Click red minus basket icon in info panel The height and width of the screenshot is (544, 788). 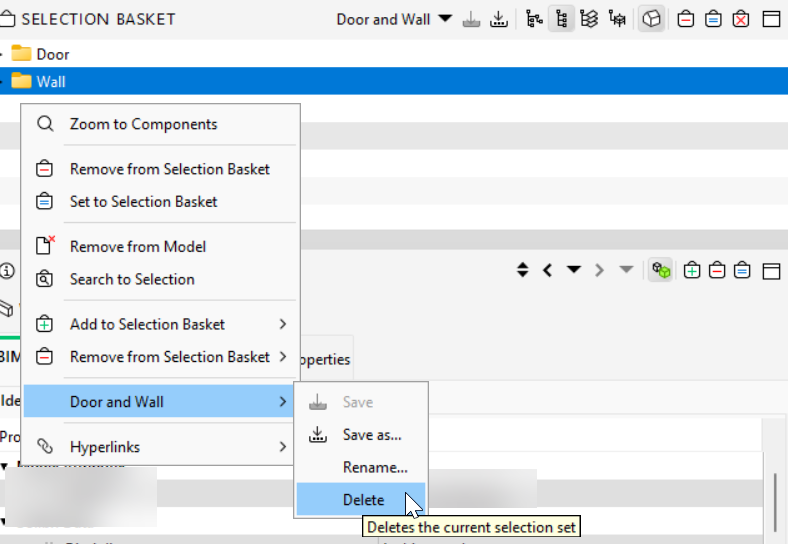(717, 270)
